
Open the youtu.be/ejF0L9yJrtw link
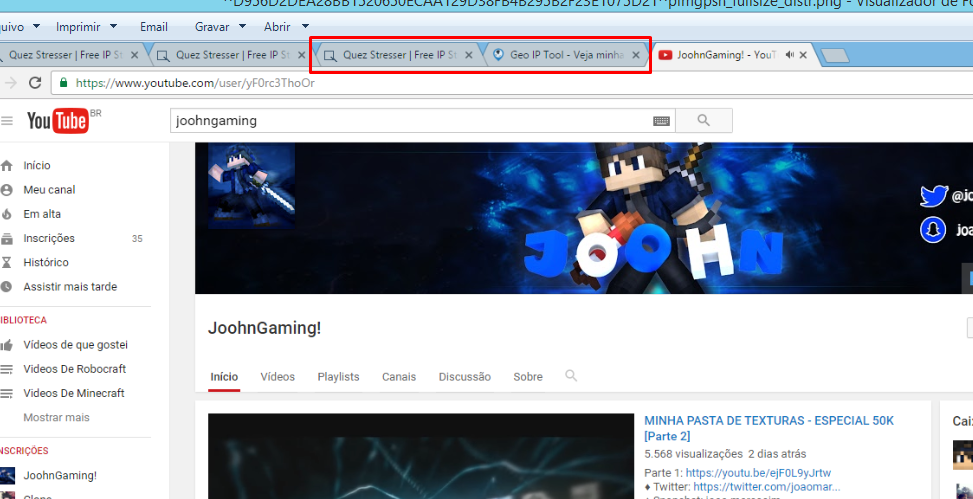[758, 473]
